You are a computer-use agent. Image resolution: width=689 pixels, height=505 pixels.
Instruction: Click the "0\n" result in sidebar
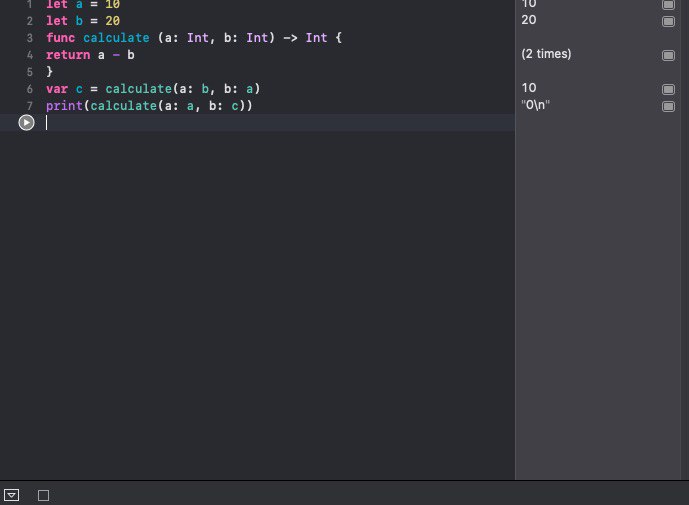(535, 105)
